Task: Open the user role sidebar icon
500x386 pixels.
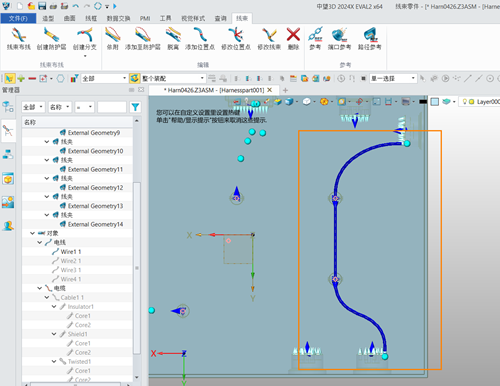Action: (x=8, y=226)
